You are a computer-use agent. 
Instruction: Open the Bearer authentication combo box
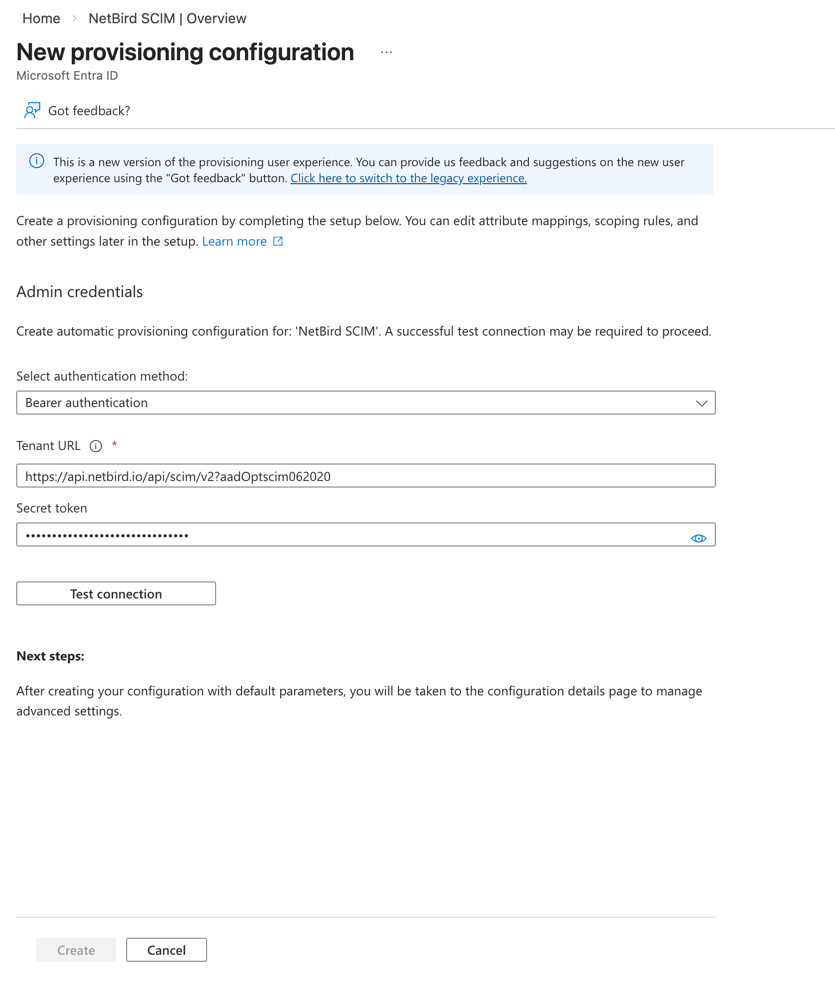pyautogui.click(x=350, y=403)
